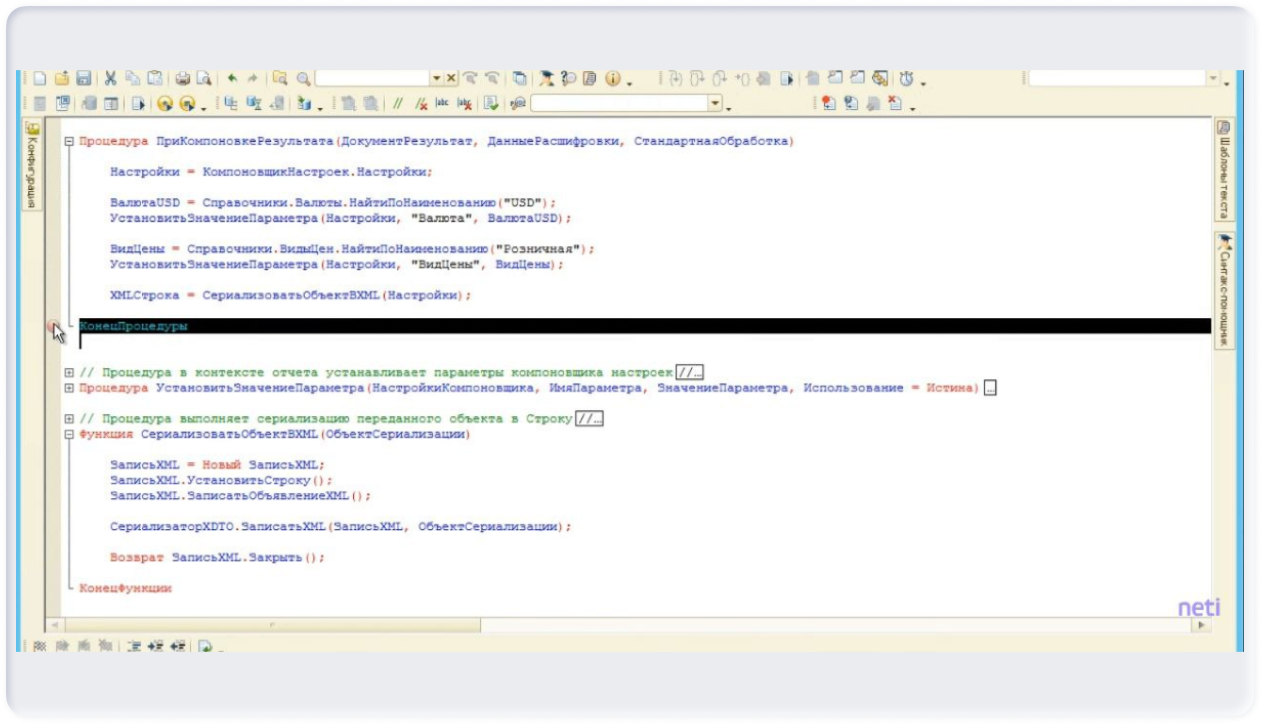Click the toggle breakpoint red dot icon

click(x=827, y=103)
